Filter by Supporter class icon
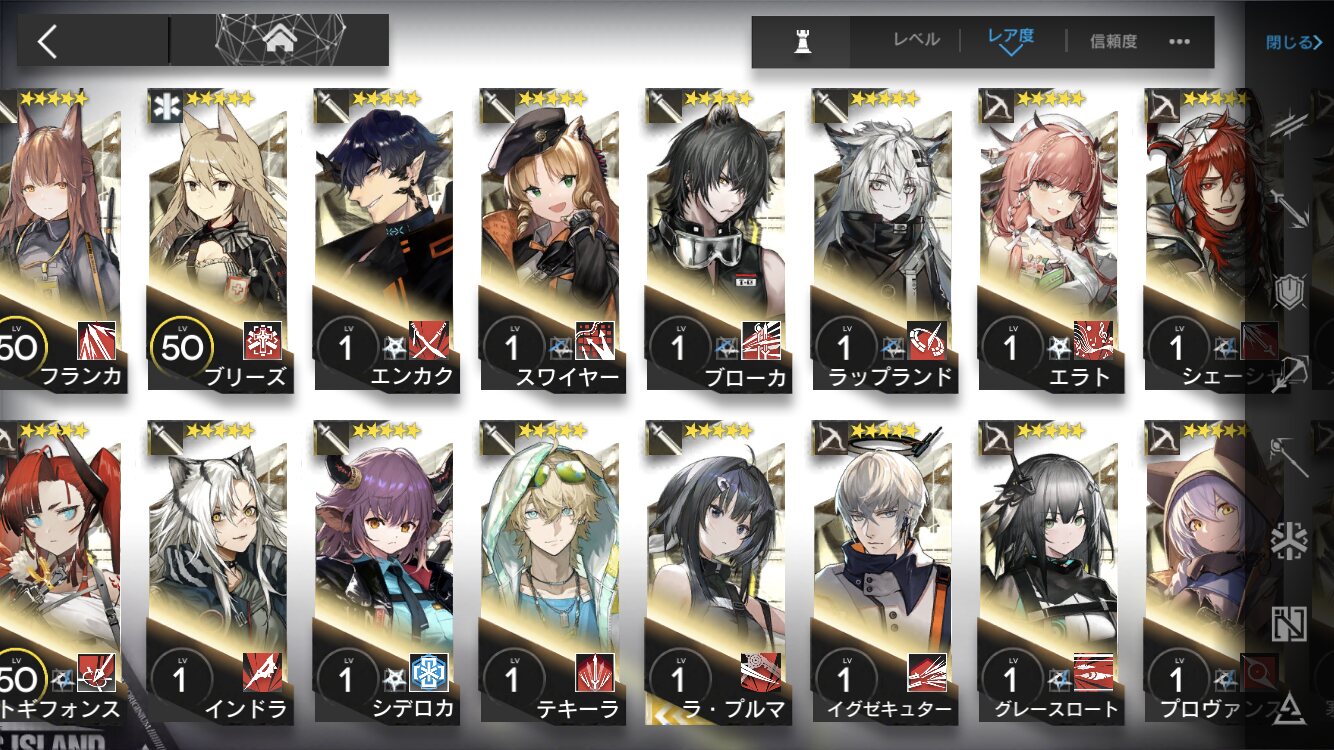 click(1290, 623)
